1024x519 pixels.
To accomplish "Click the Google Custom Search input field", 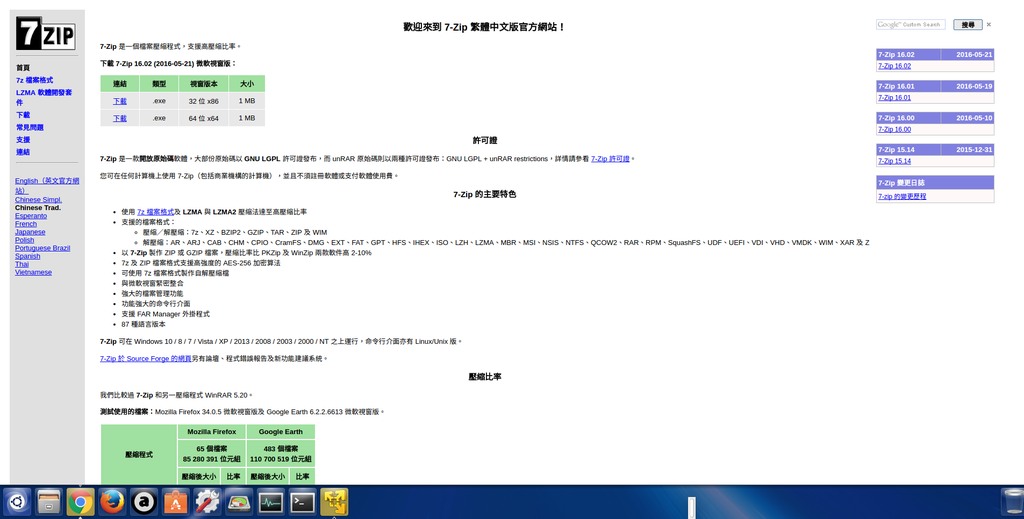I will tap(910, 25).
